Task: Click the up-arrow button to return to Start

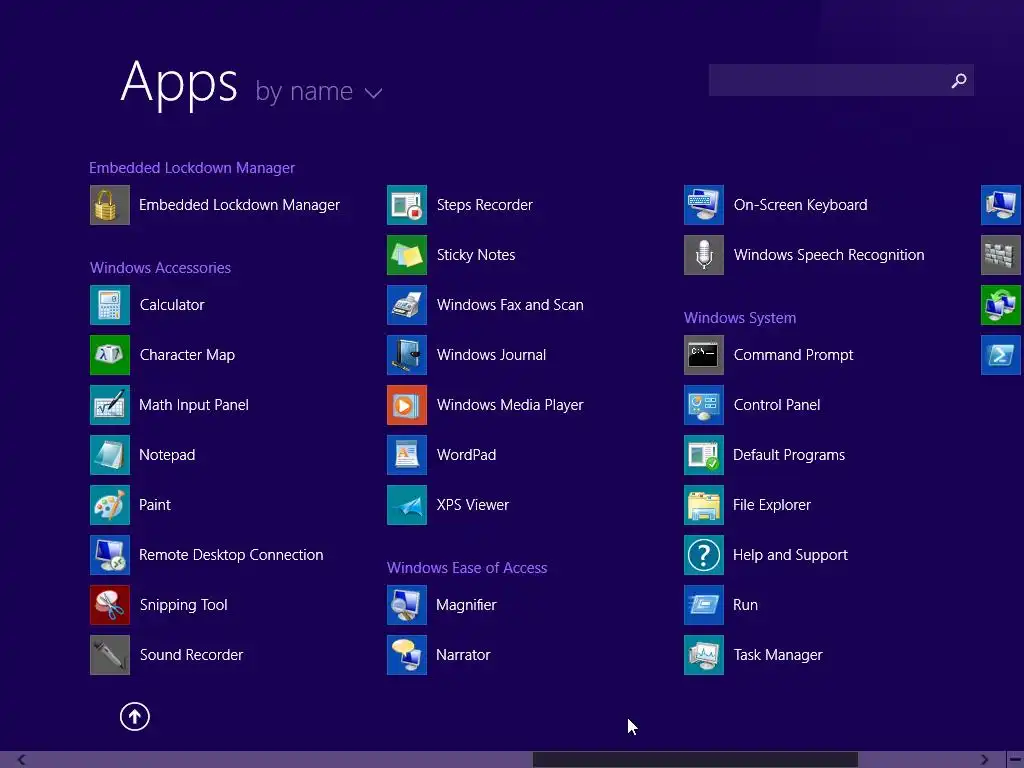Action: [135, 716]
